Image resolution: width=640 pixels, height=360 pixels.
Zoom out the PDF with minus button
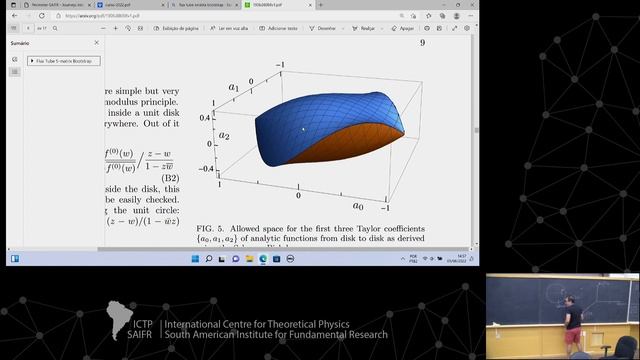tap(103, 28)
